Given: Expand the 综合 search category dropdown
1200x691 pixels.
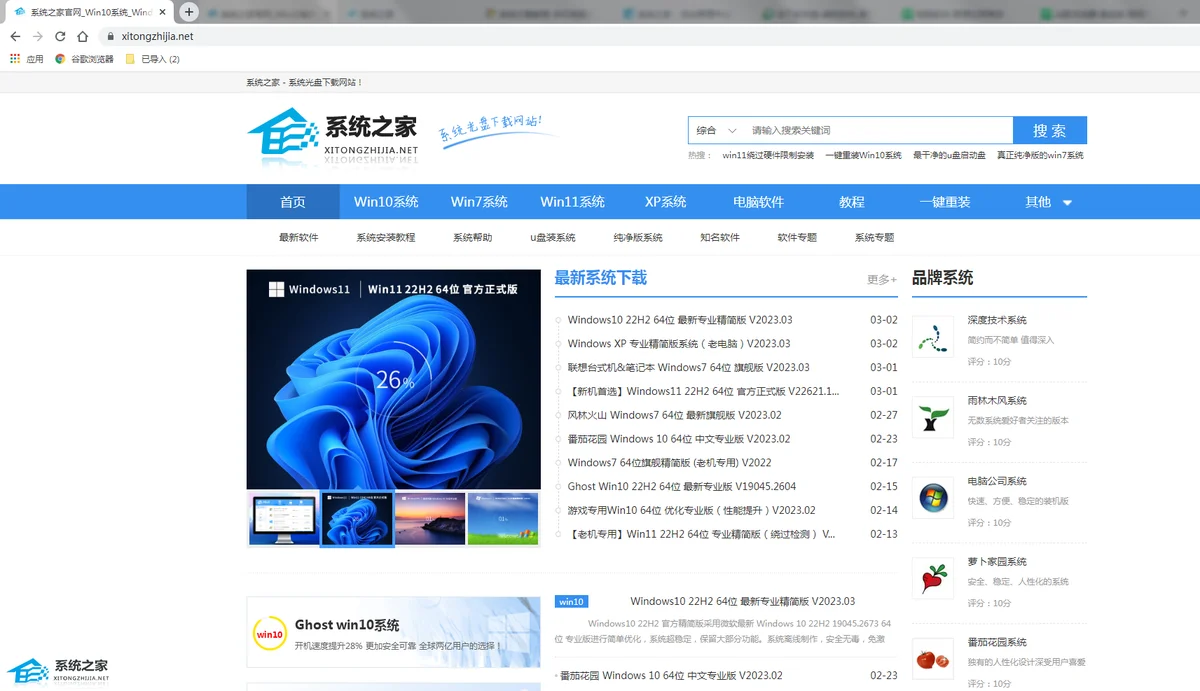Looking at the screenshot, I should coord(717,130).
